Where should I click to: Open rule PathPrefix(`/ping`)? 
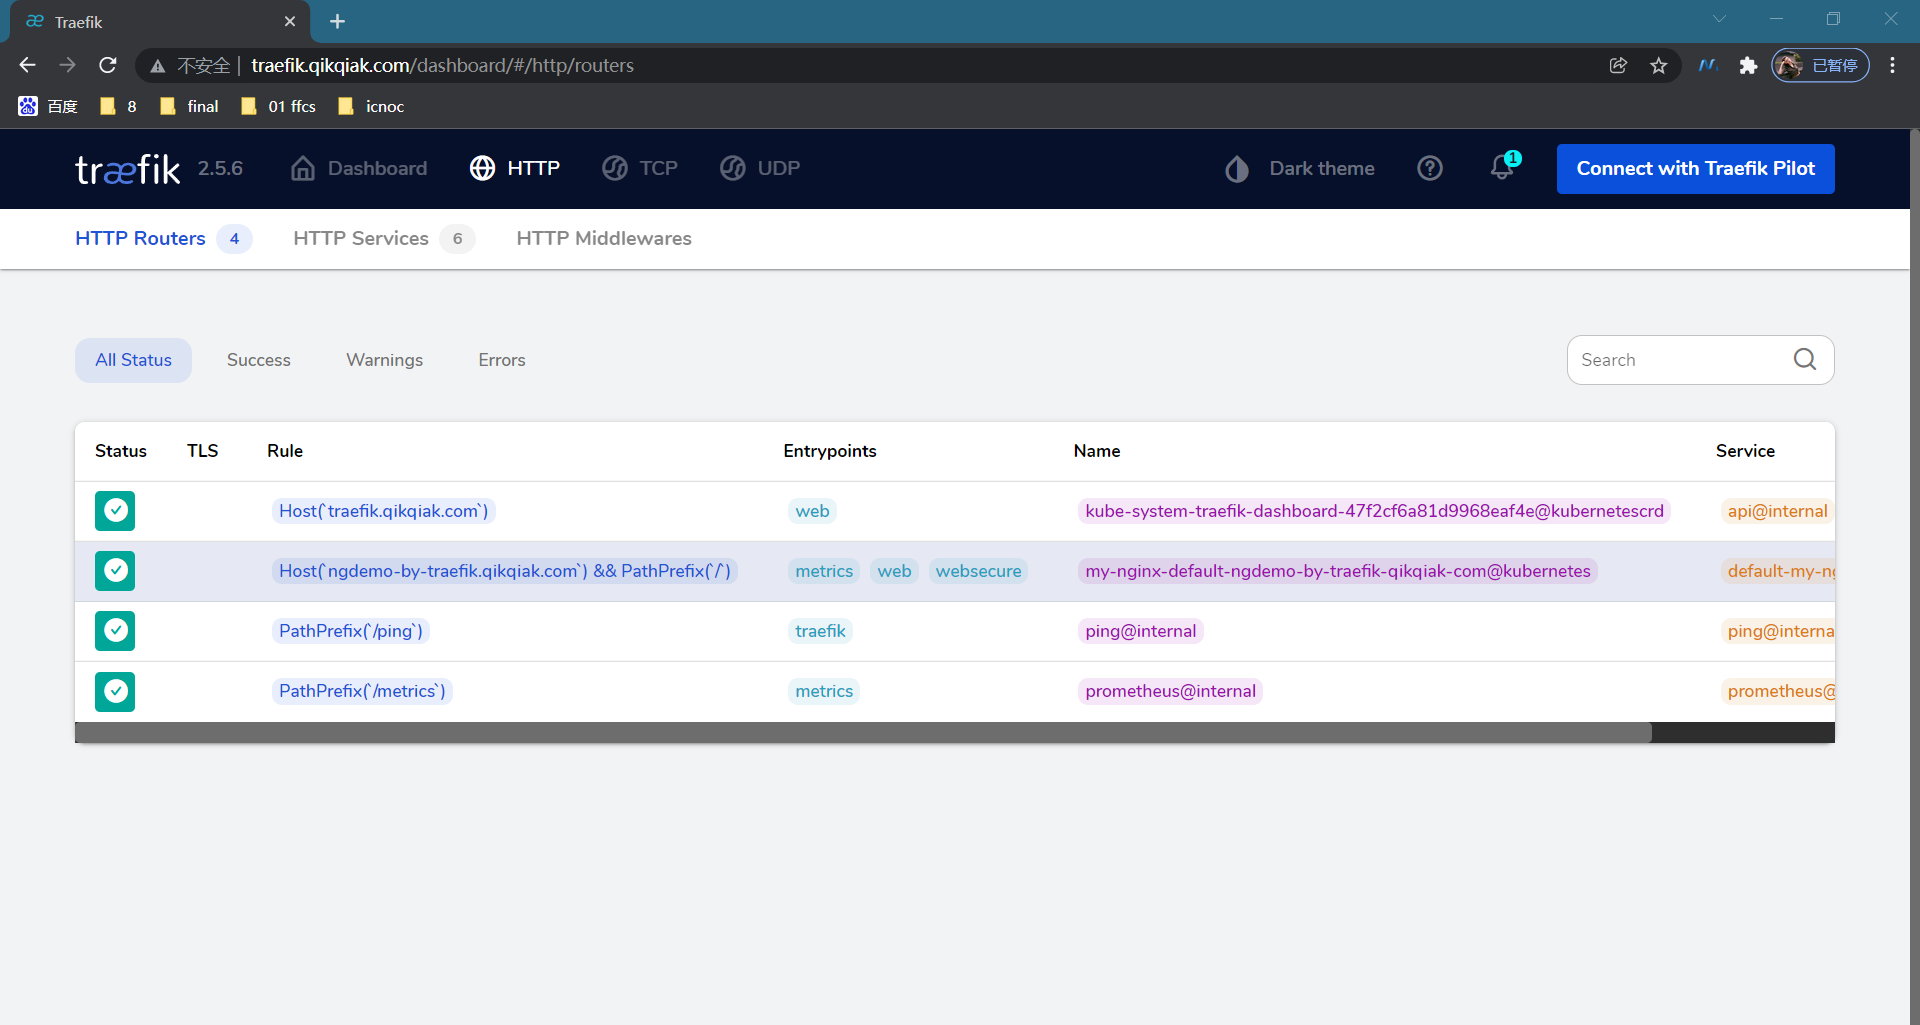pos(351,631)
